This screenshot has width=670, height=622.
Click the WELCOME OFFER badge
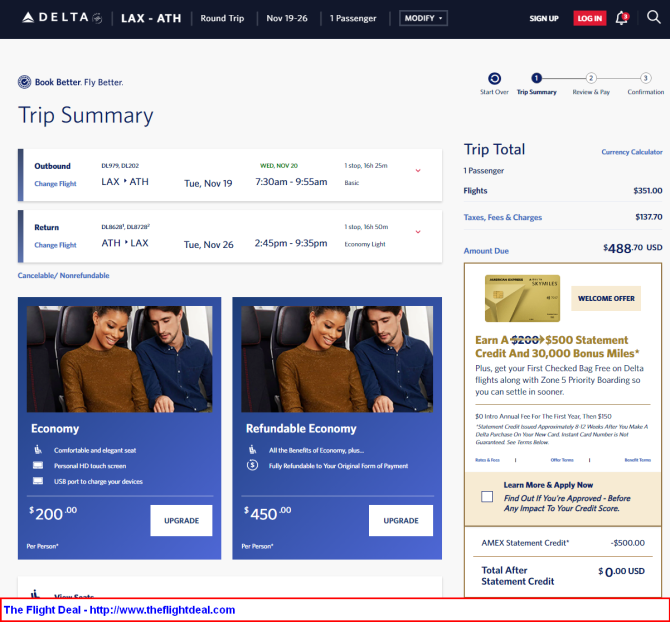[x=606, y=298]
